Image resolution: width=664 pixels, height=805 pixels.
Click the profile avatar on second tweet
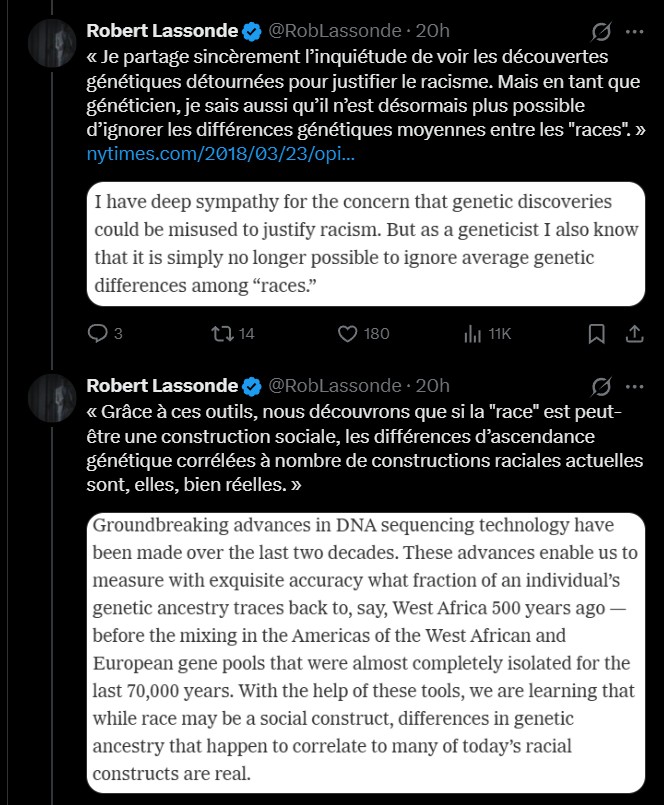pos(52,398)
